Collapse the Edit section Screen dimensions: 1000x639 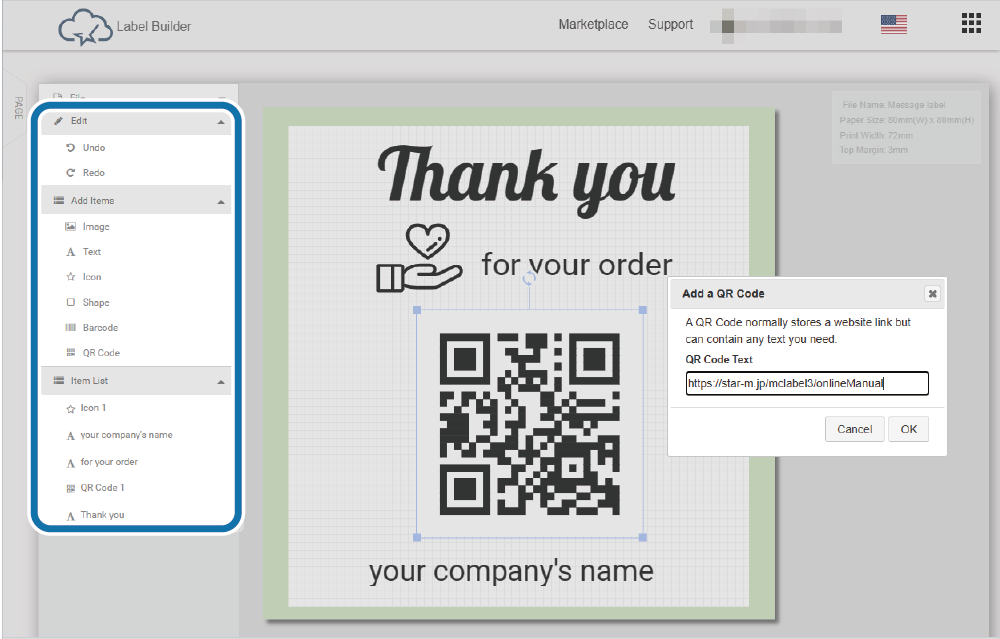click(x=221, y=122)
